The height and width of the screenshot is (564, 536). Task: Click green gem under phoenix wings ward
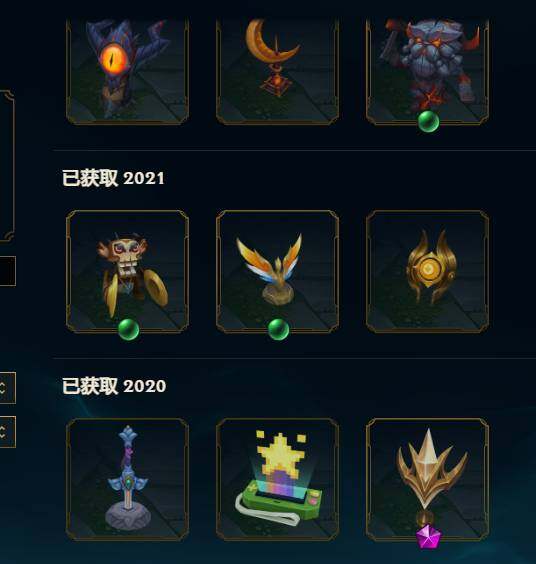click(278, 329)
